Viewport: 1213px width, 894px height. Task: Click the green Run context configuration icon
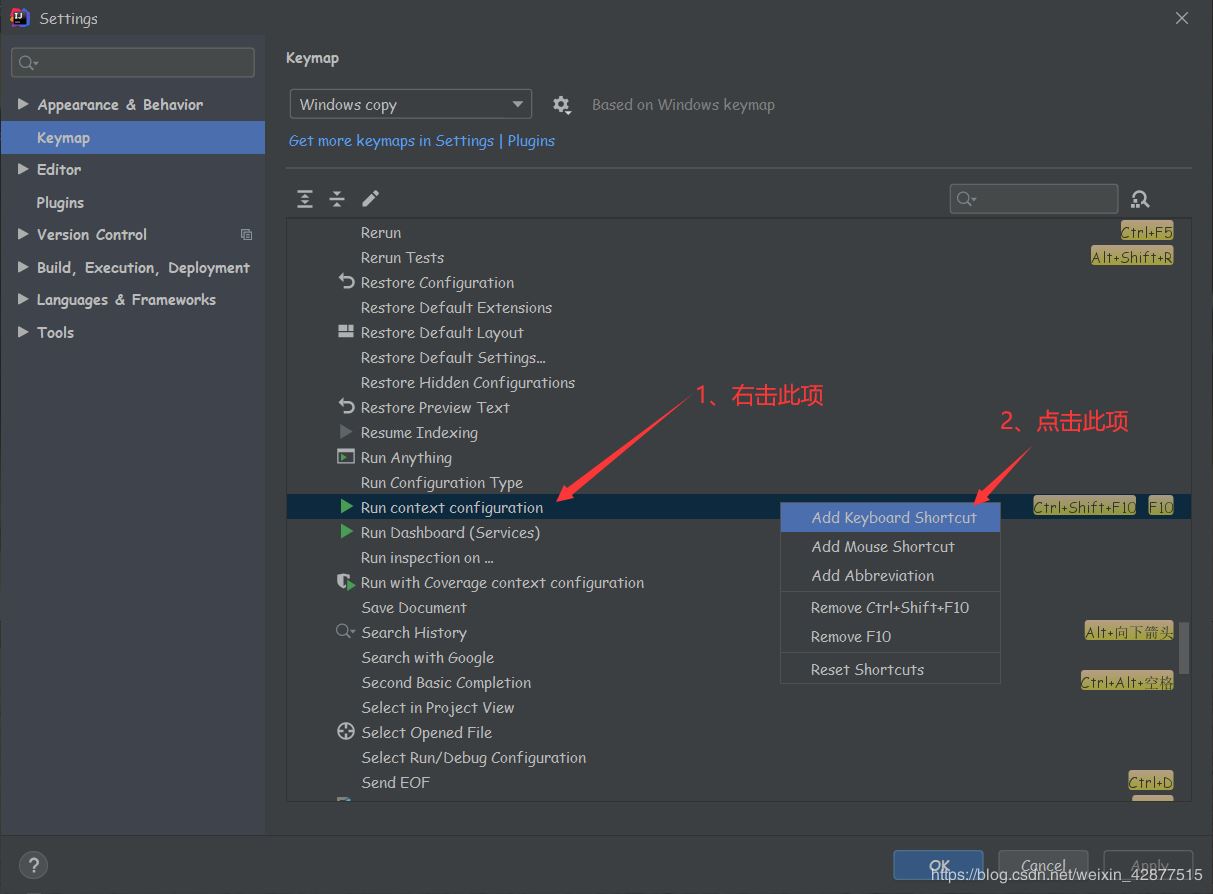pyautogui.click(x=346, y=508)
